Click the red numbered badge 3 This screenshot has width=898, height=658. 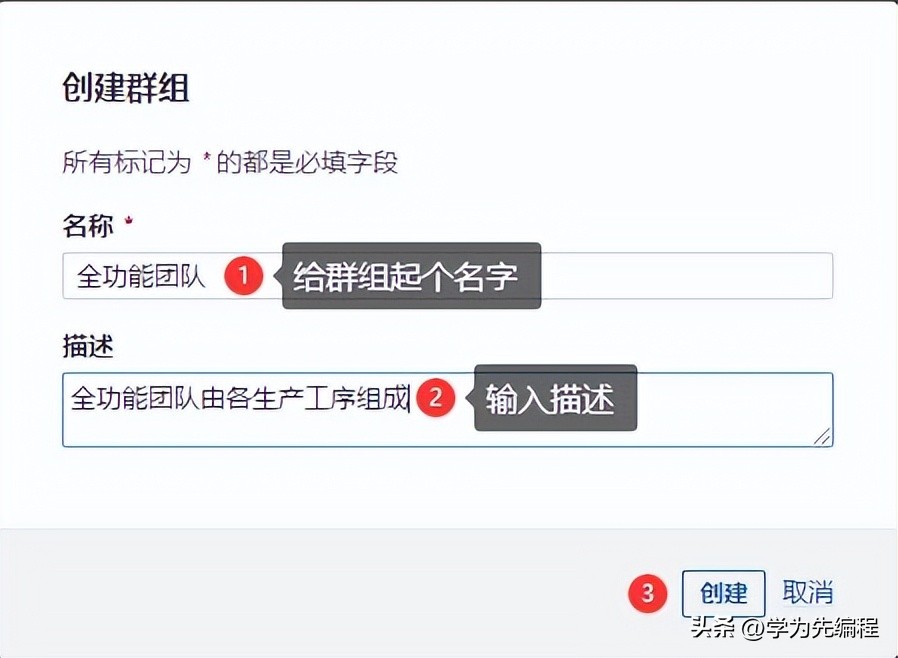click(646, 593)
